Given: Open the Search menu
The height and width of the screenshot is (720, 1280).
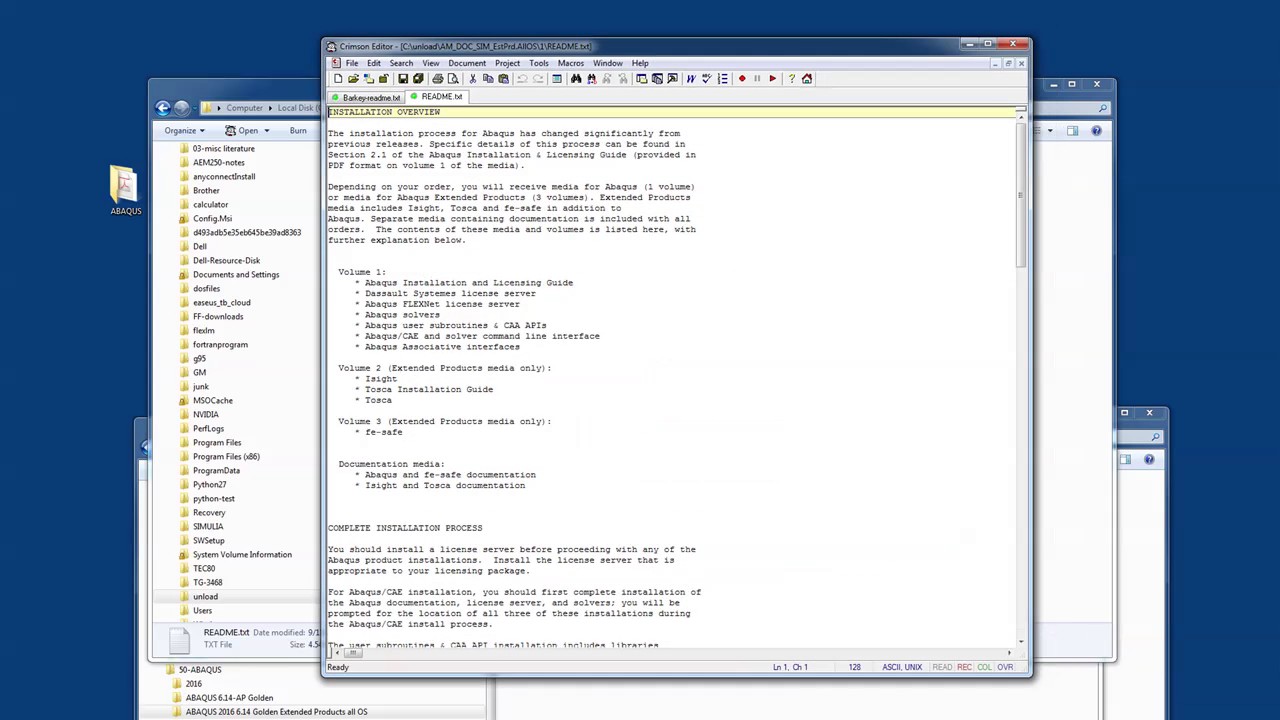Looking at the screenshot, I should tap(401, 63).
